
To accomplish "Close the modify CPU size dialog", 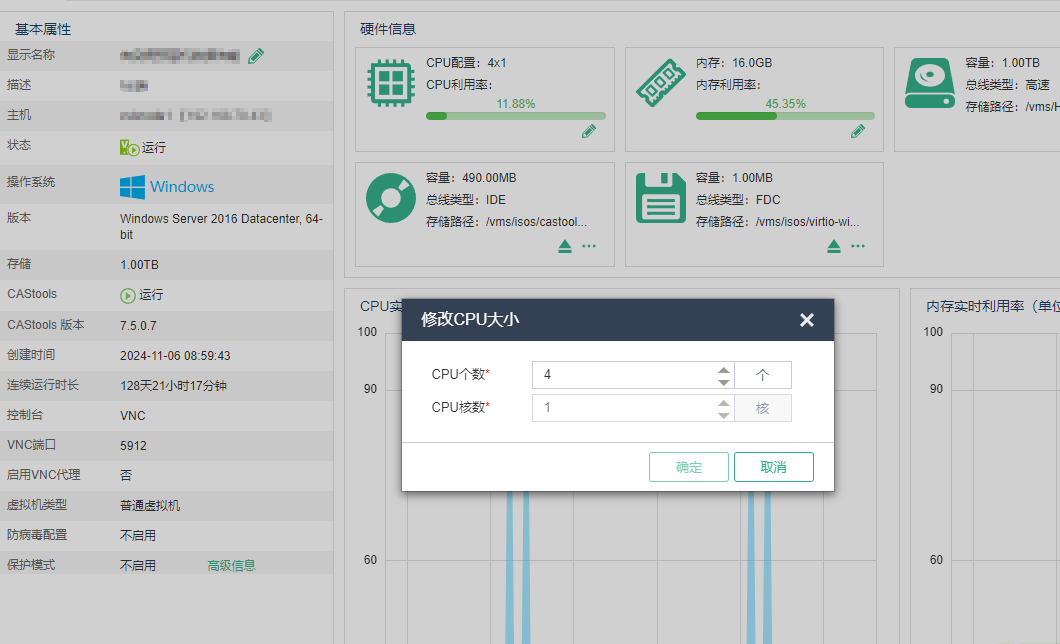I will pos(806,320).
